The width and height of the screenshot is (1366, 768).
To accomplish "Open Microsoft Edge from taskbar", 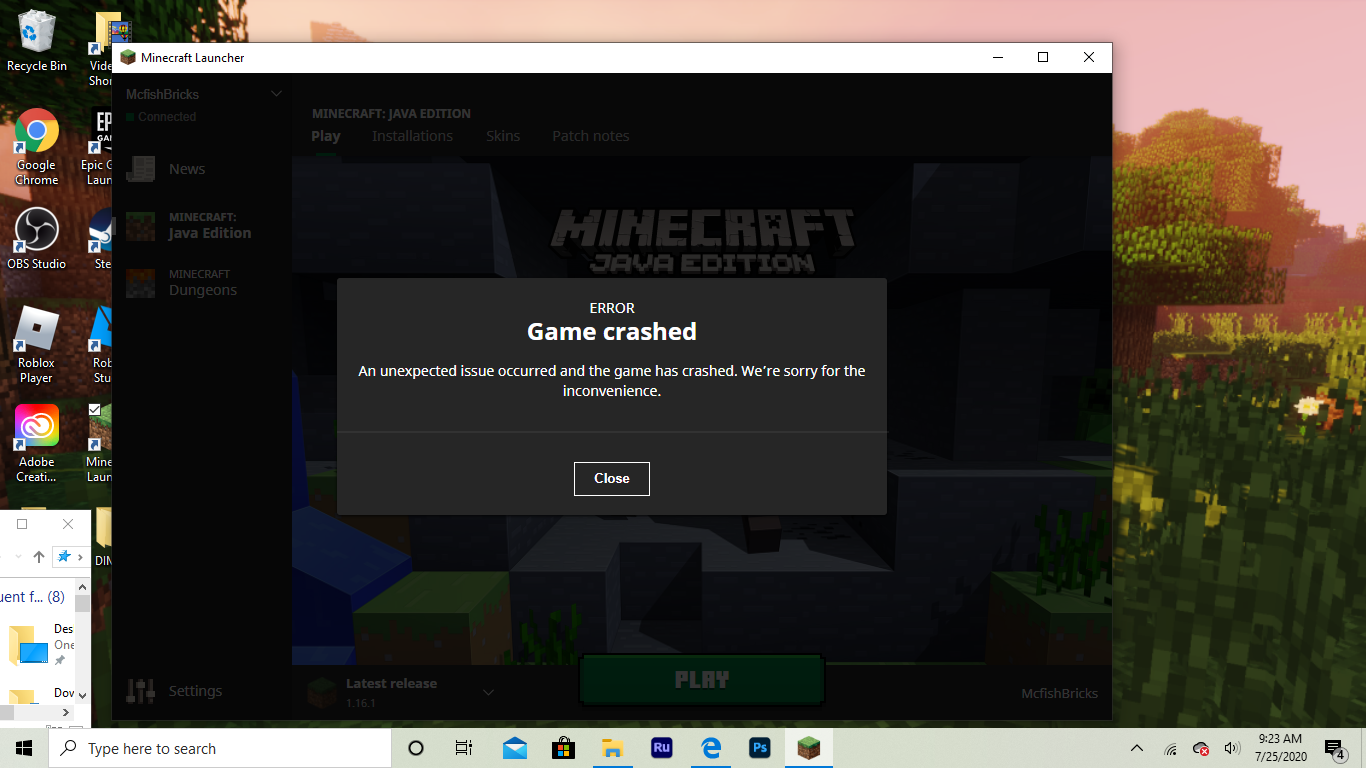I will point(711,748).
